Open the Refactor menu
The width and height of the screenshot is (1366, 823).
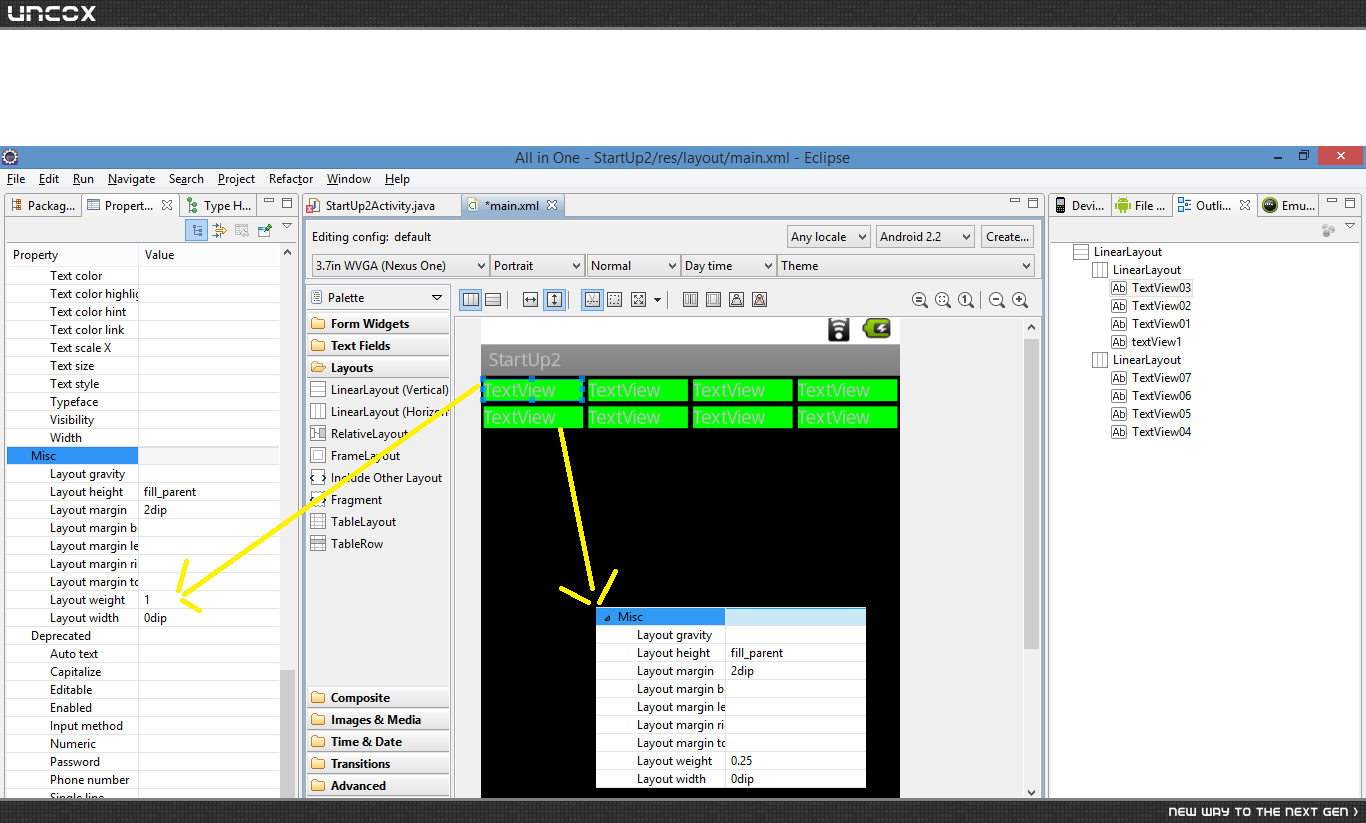291,179
